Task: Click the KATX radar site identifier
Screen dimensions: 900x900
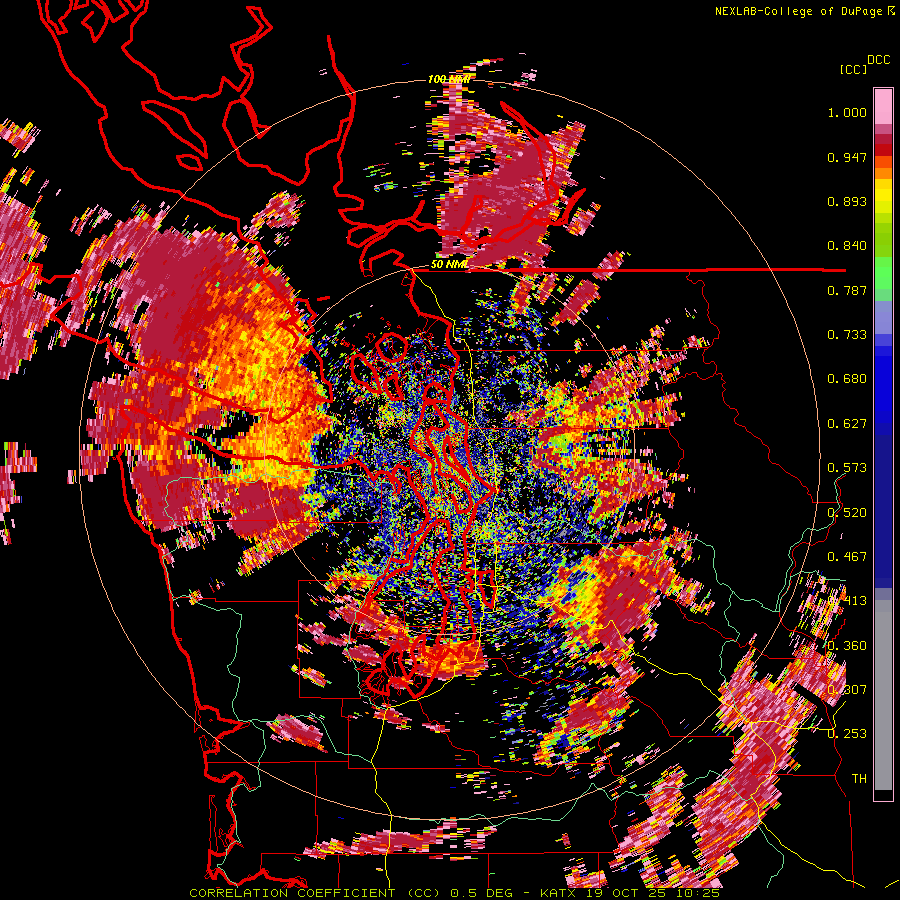Action: click(x=557, y=893)
